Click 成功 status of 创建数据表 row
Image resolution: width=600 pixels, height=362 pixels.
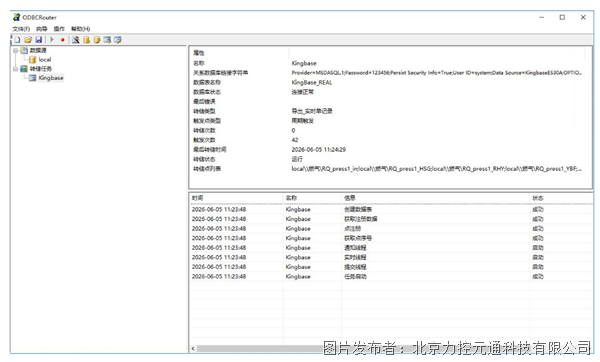(538, 209)
